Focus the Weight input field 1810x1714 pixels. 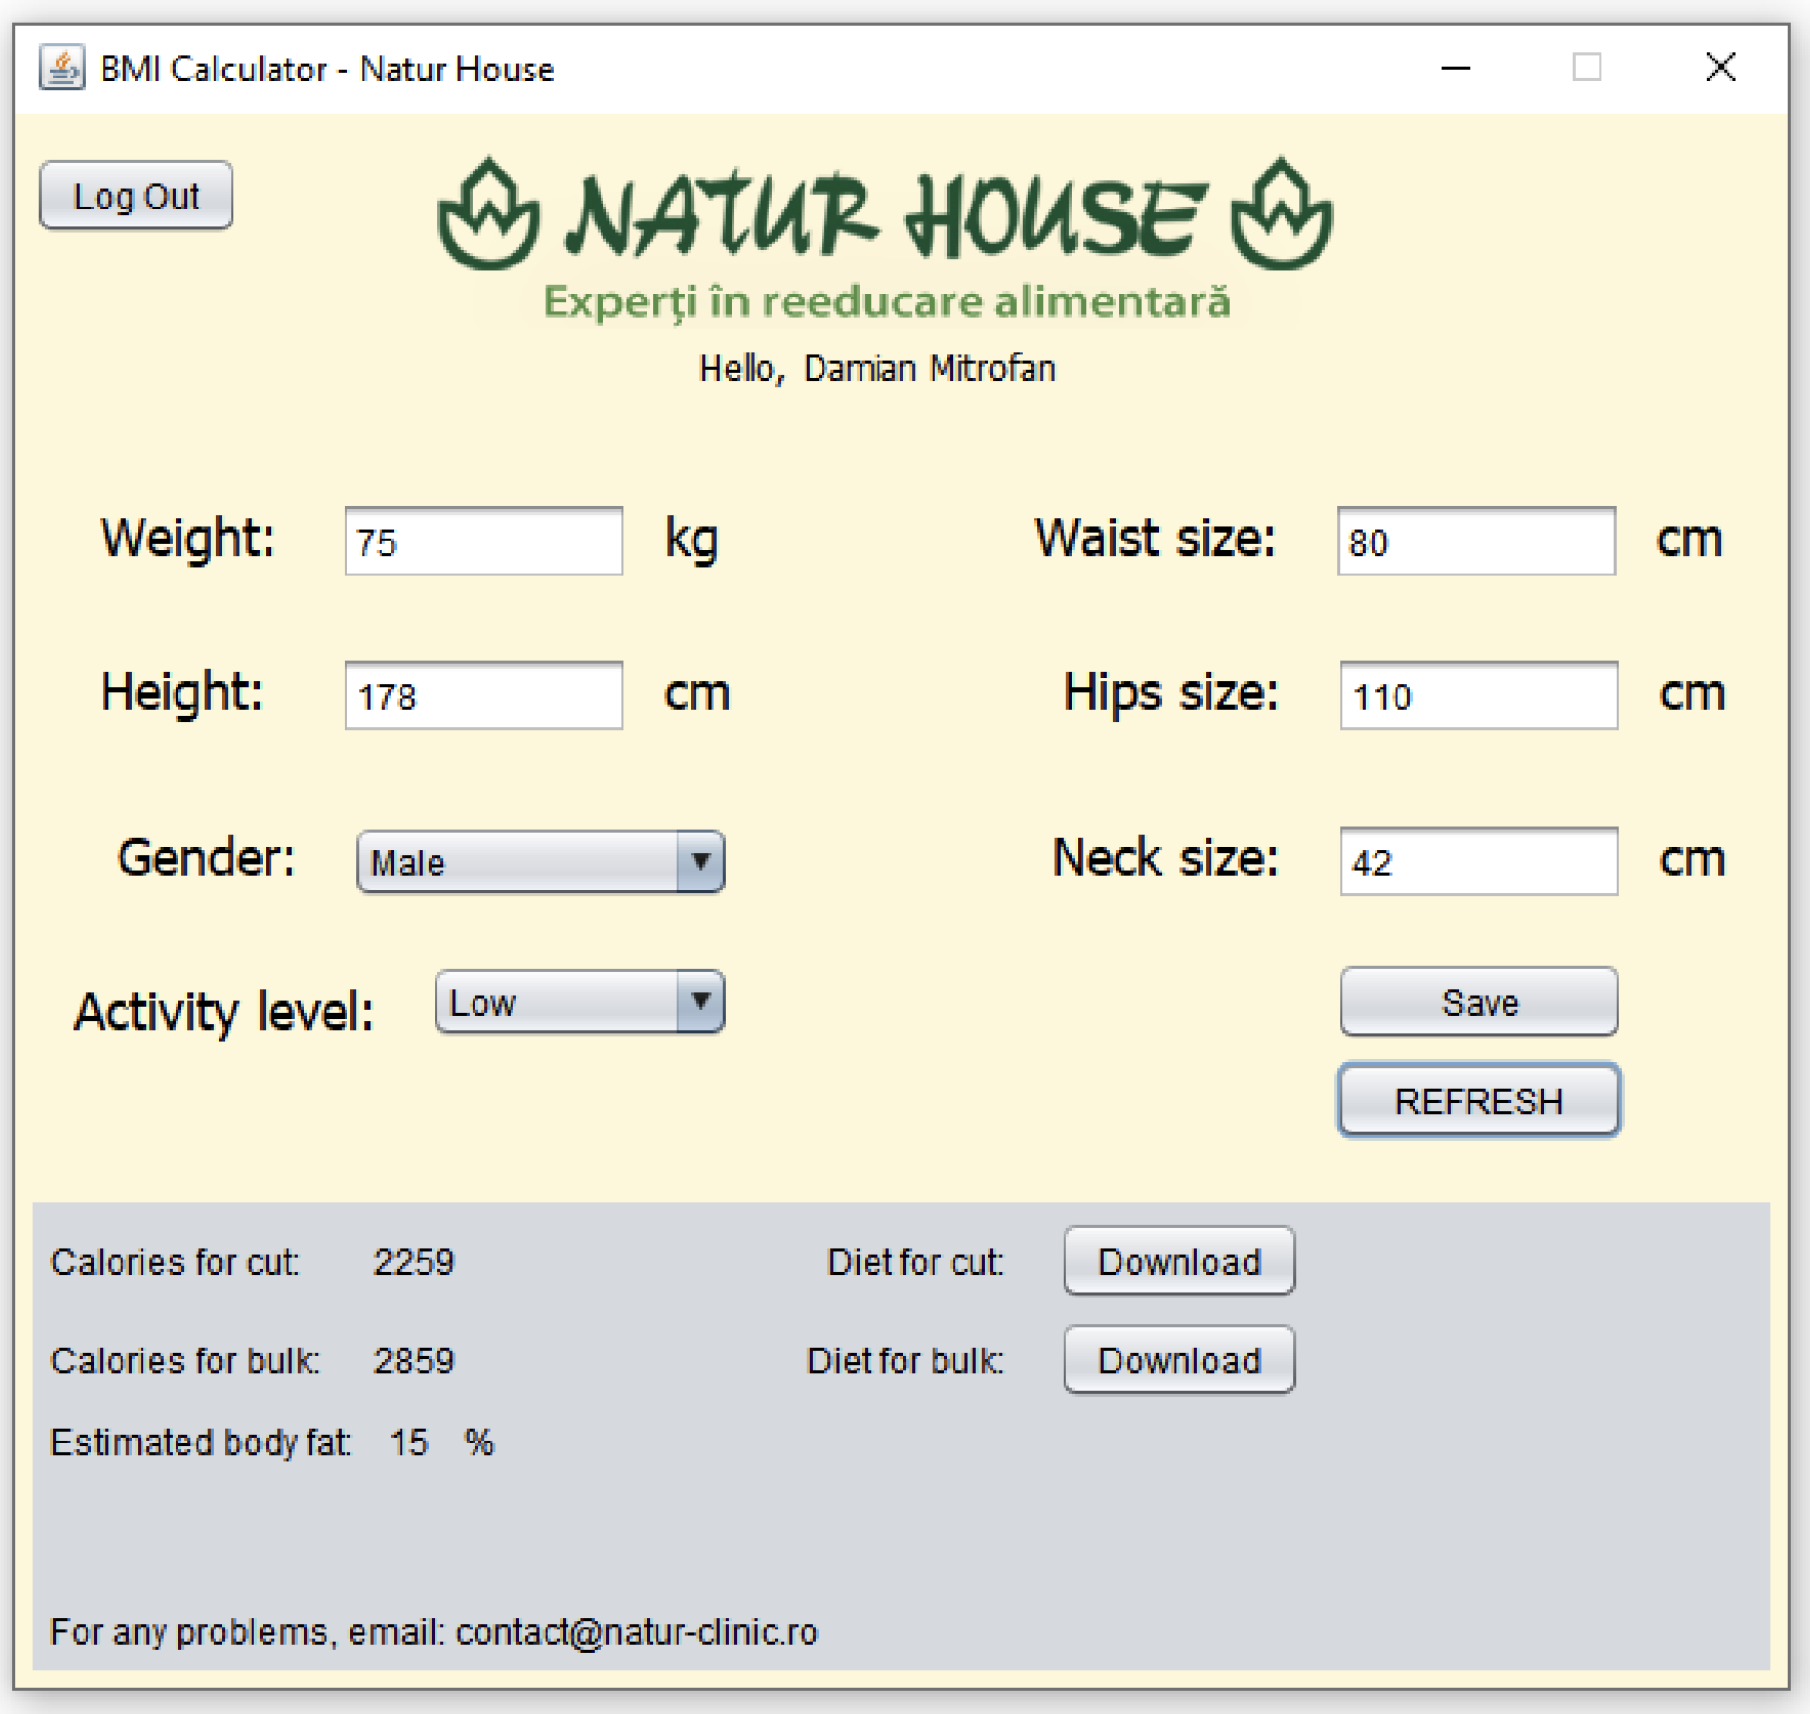pyautogui.click(x=484, y=541)
